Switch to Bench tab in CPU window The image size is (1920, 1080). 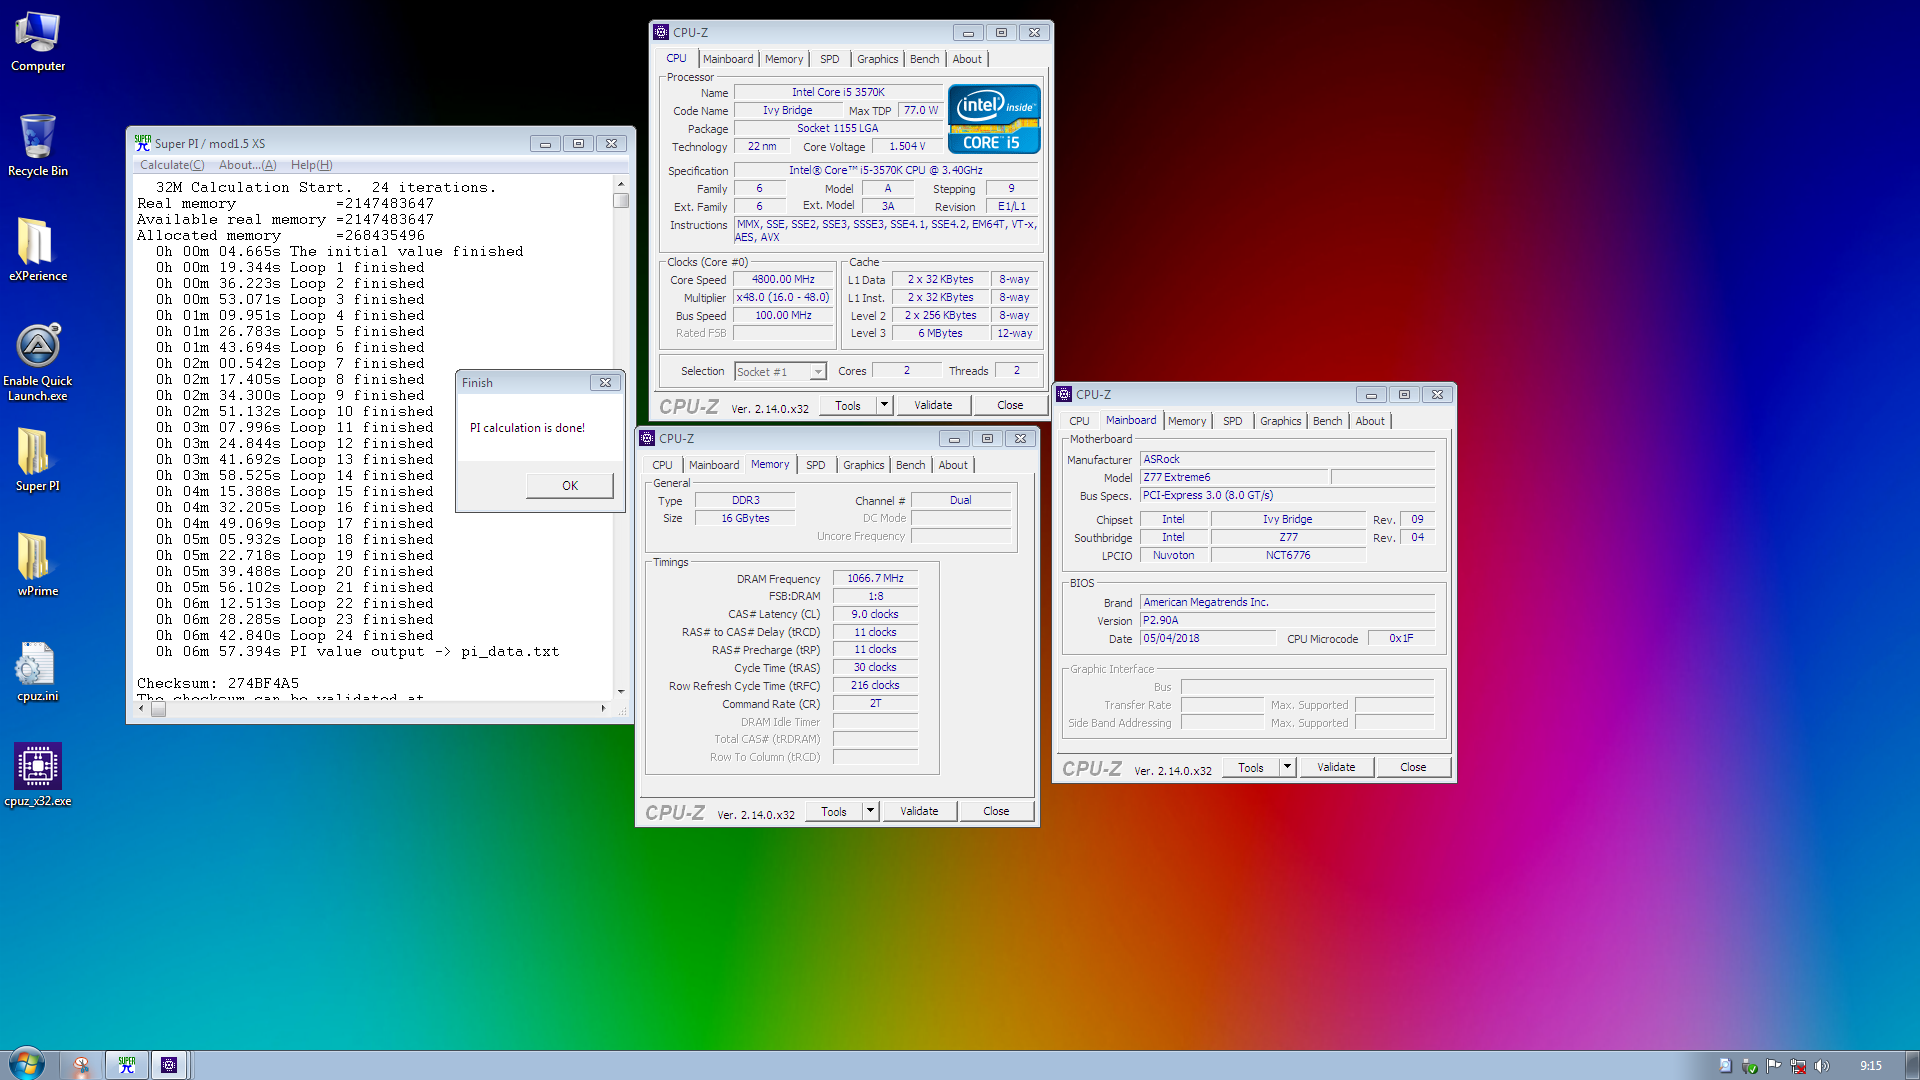click(924, 59)
